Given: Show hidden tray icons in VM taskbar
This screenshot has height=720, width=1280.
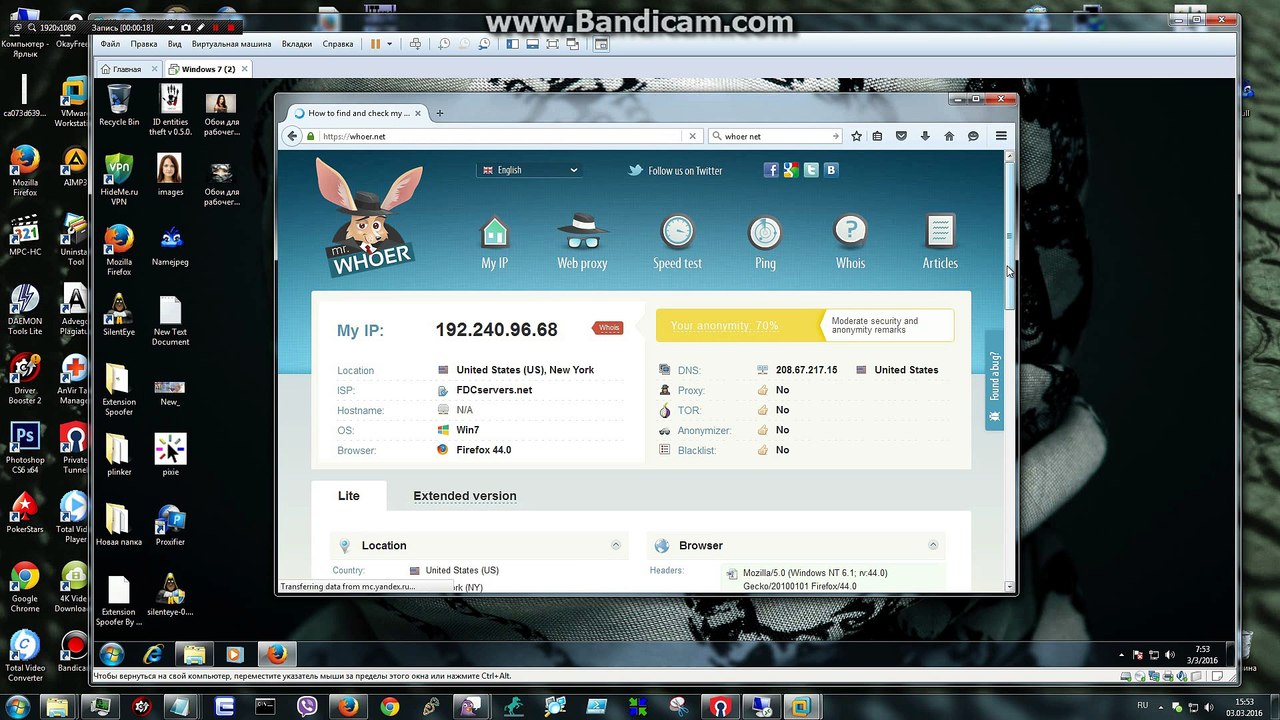Looking at the screenshot, I should tap(1121, 656).
